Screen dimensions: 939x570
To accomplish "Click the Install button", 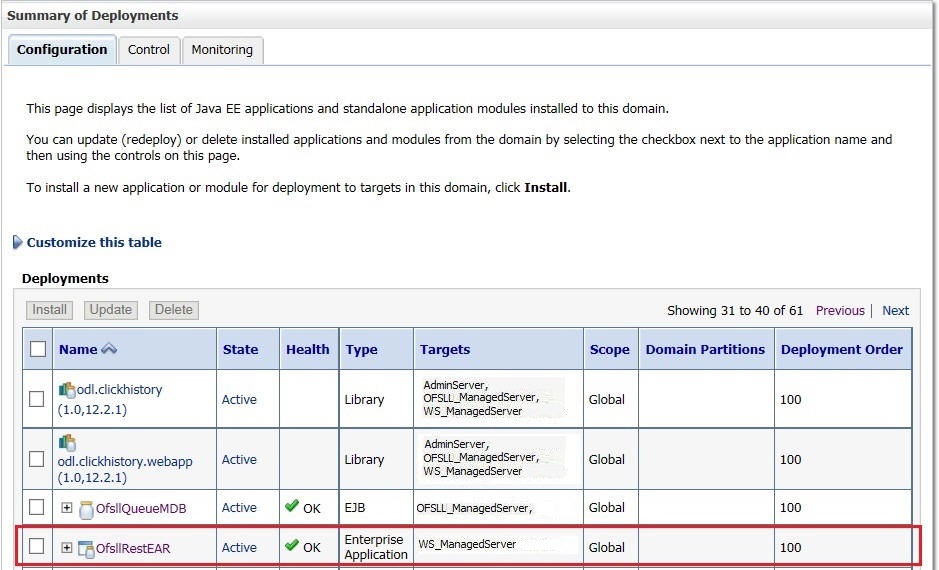I will tap(49, 310).
